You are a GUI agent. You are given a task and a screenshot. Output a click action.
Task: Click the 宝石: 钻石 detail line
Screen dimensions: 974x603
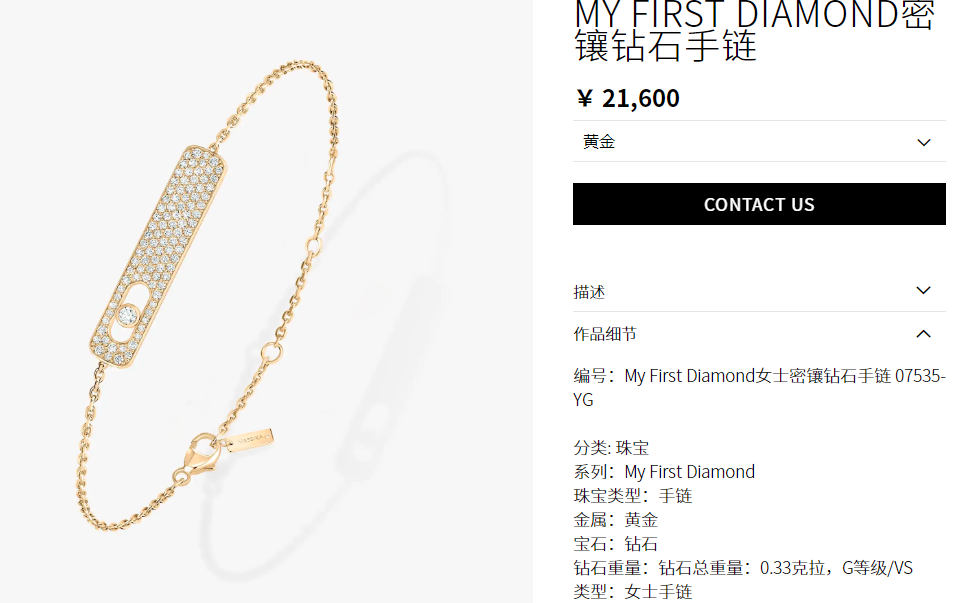[616, 543]
